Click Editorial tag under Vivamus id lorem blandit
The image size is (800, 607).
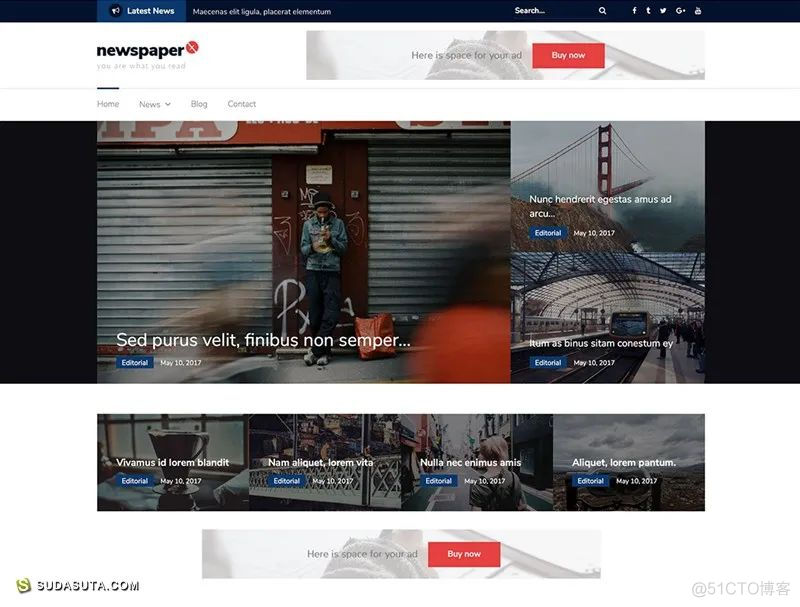click(135, 481)
